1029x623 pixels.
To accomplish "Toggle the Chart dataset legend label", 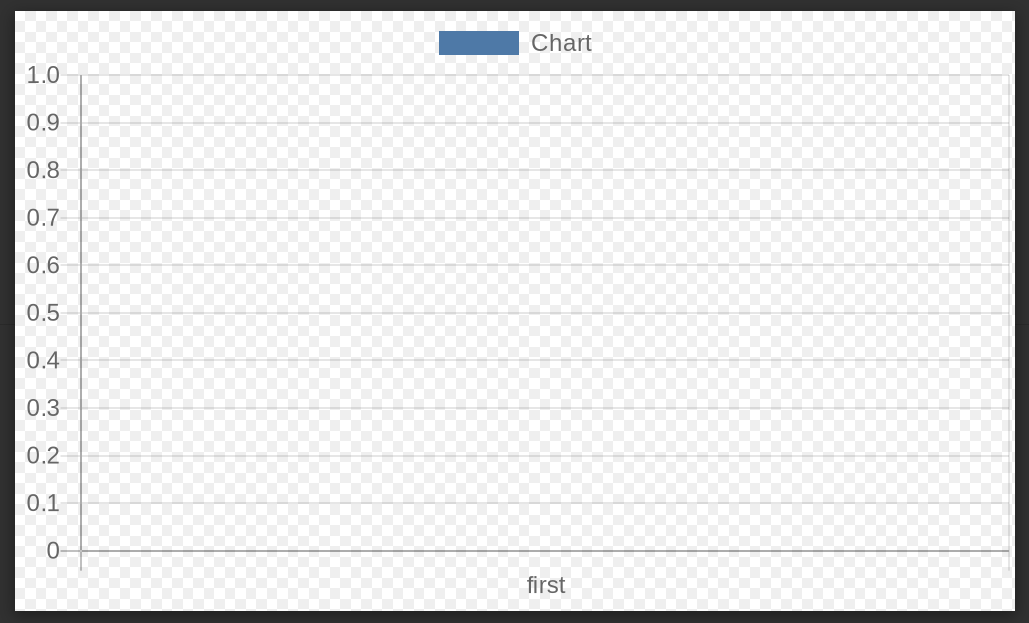I will point(561,43).
